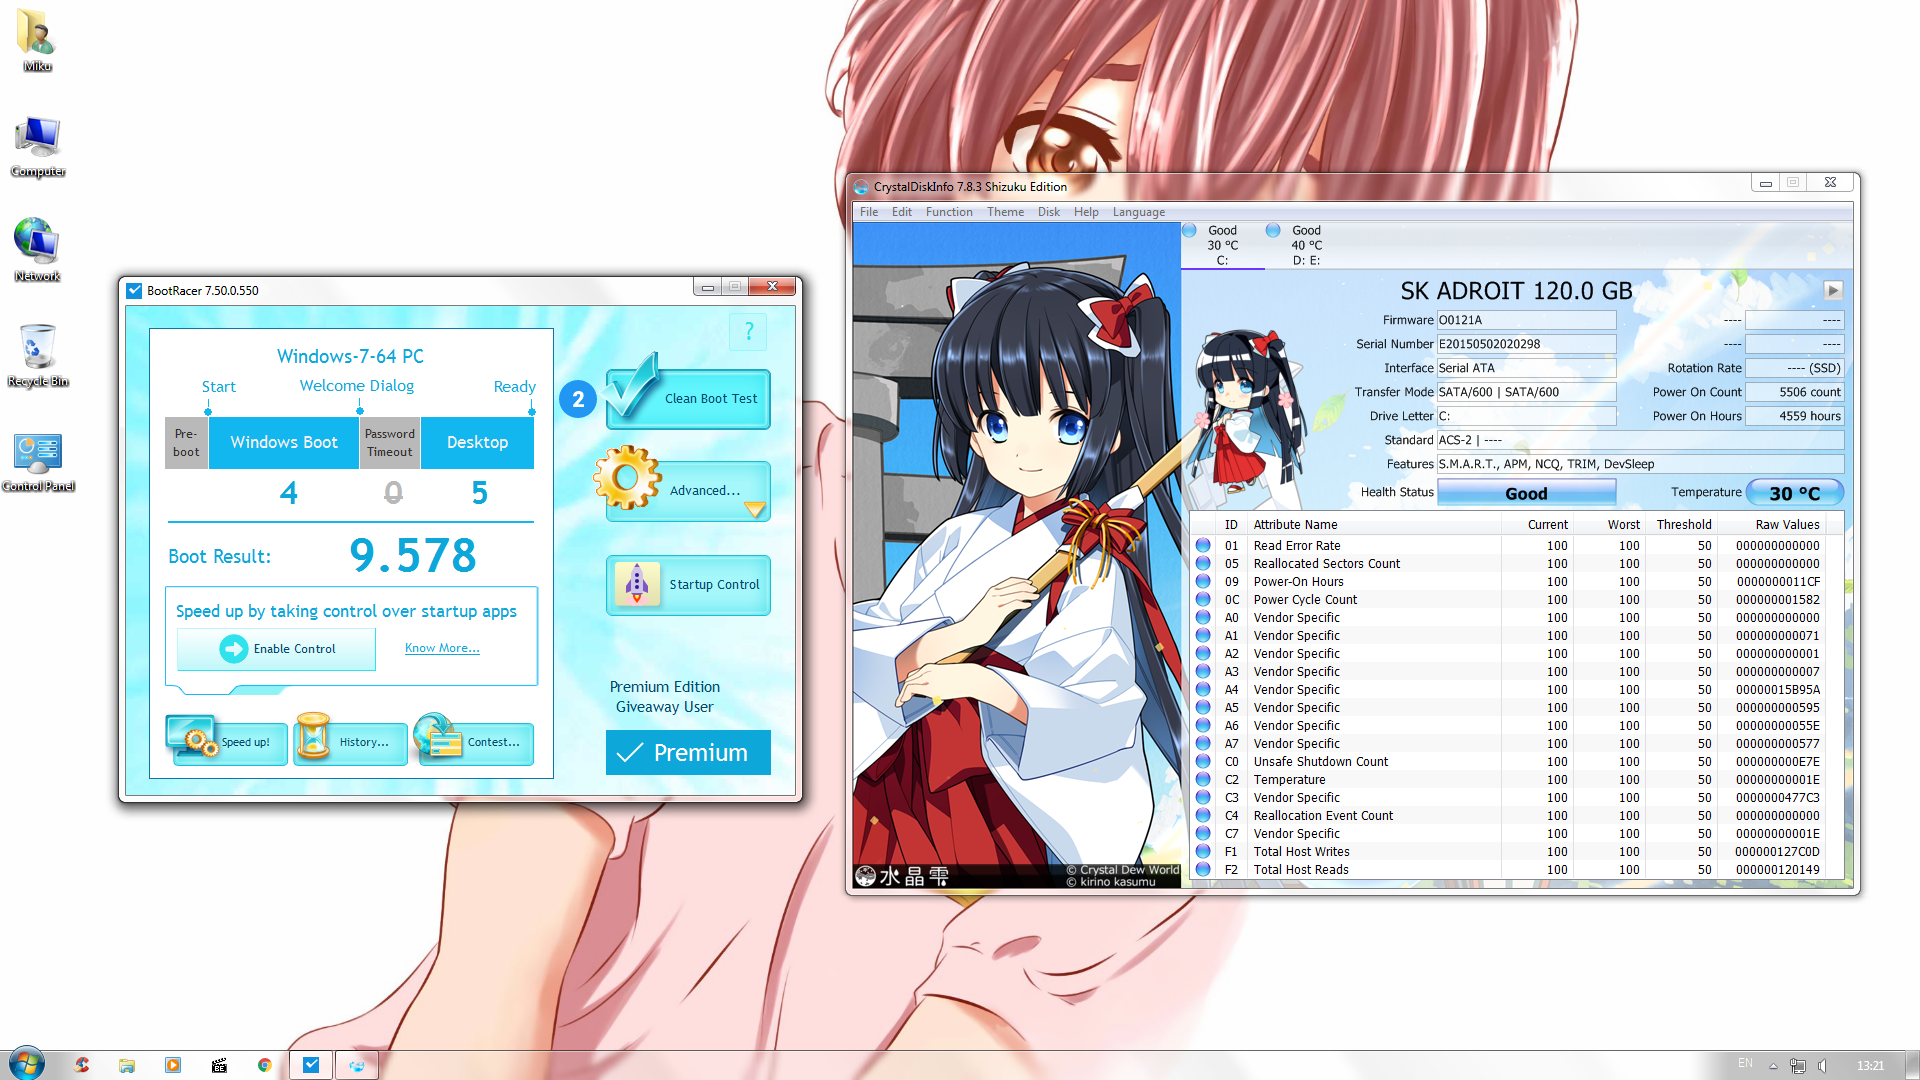Screen dimensions: 1920x1080
Task: Click the BootRacer help question mark
Action: click(748, 332)
